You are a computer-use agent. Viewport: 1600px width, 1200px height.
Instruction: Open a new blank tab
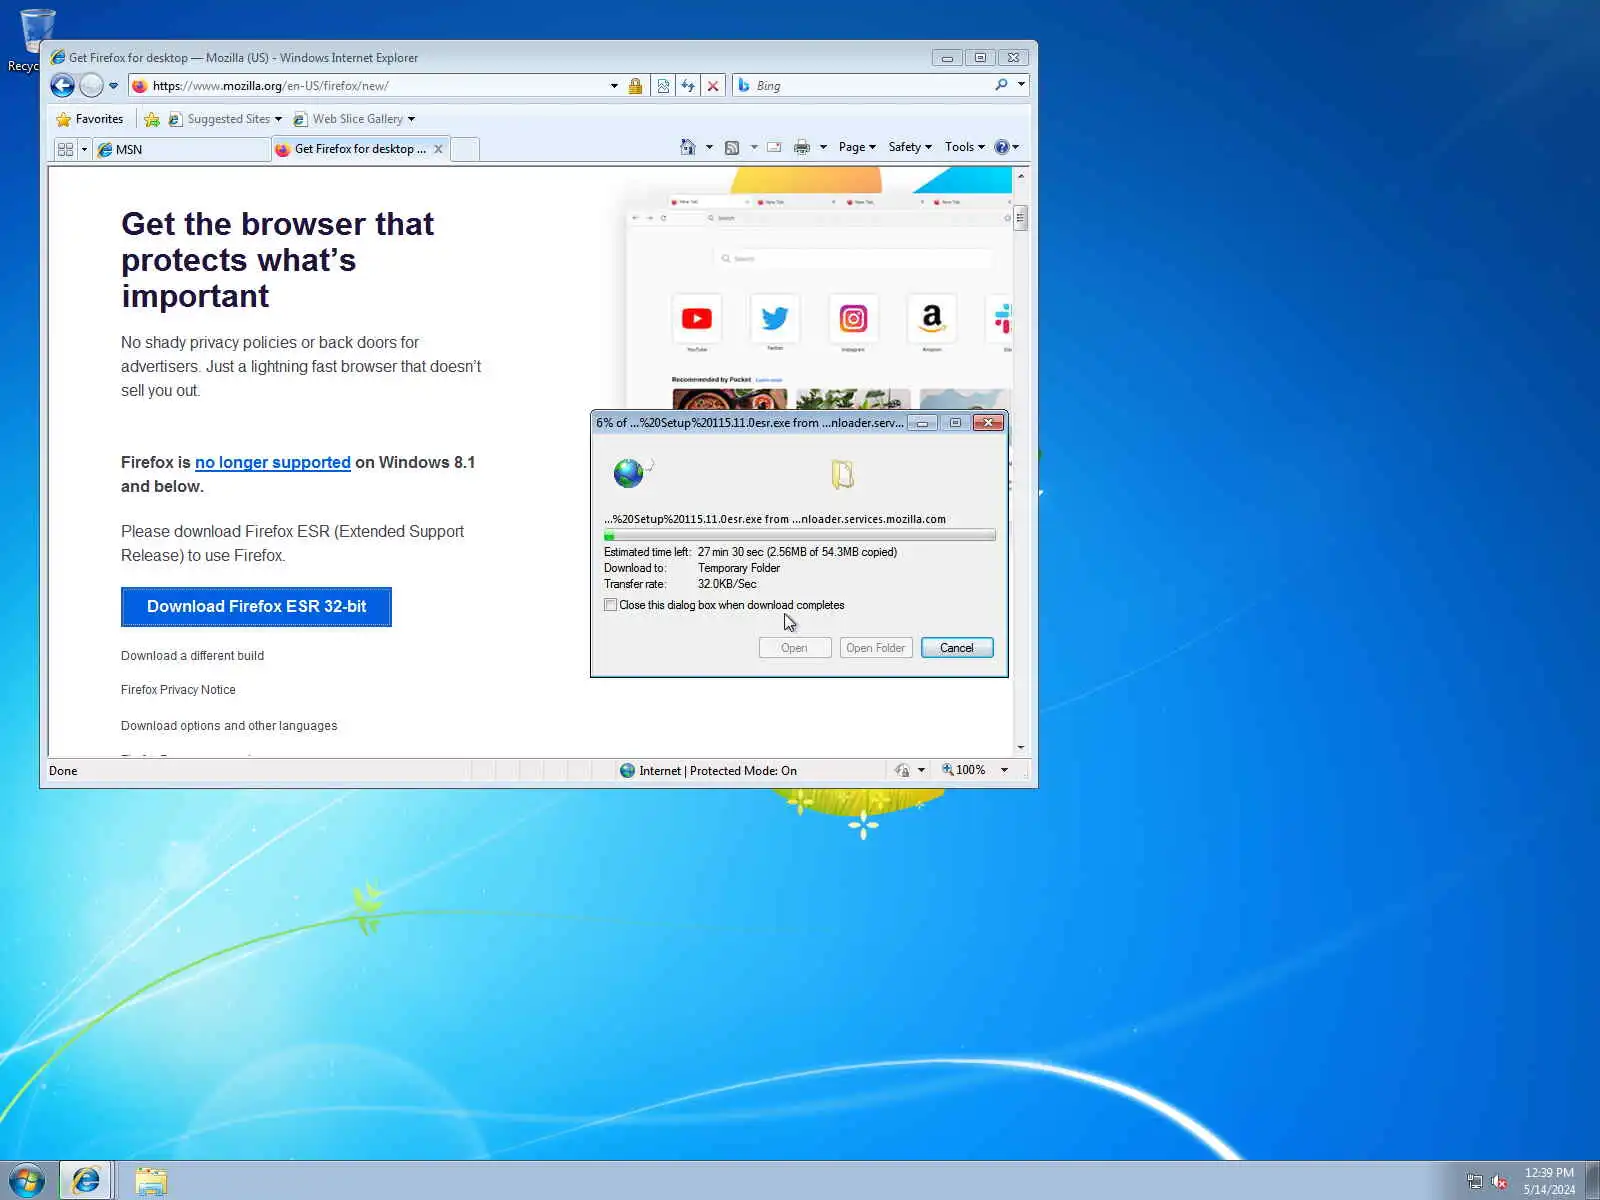(465, 149)
